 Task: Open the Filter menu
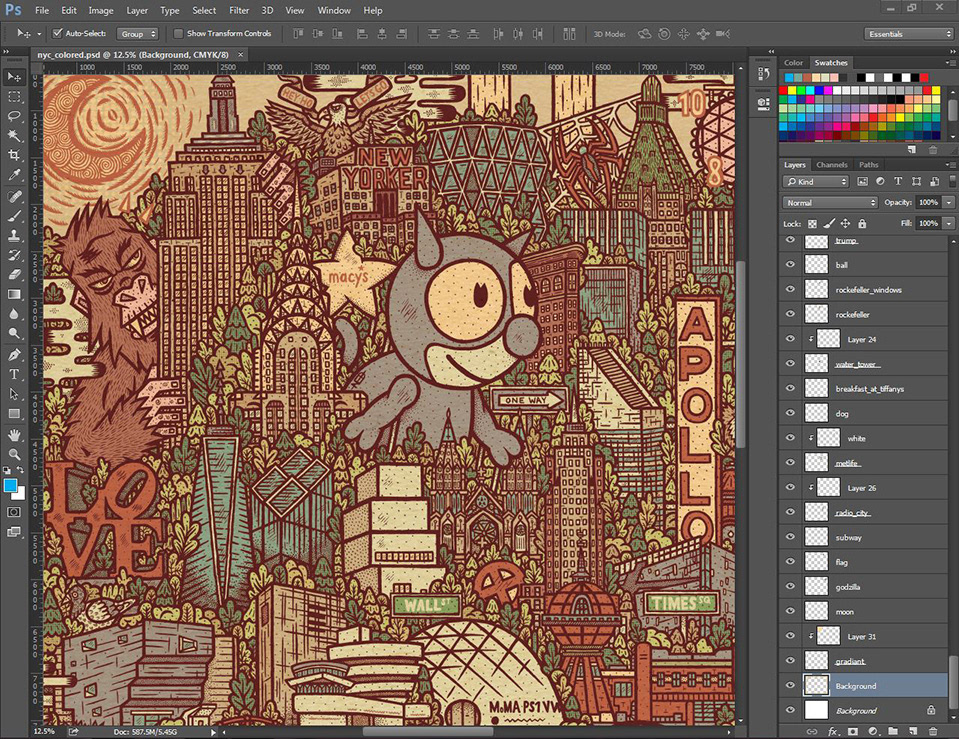[239, 10]
